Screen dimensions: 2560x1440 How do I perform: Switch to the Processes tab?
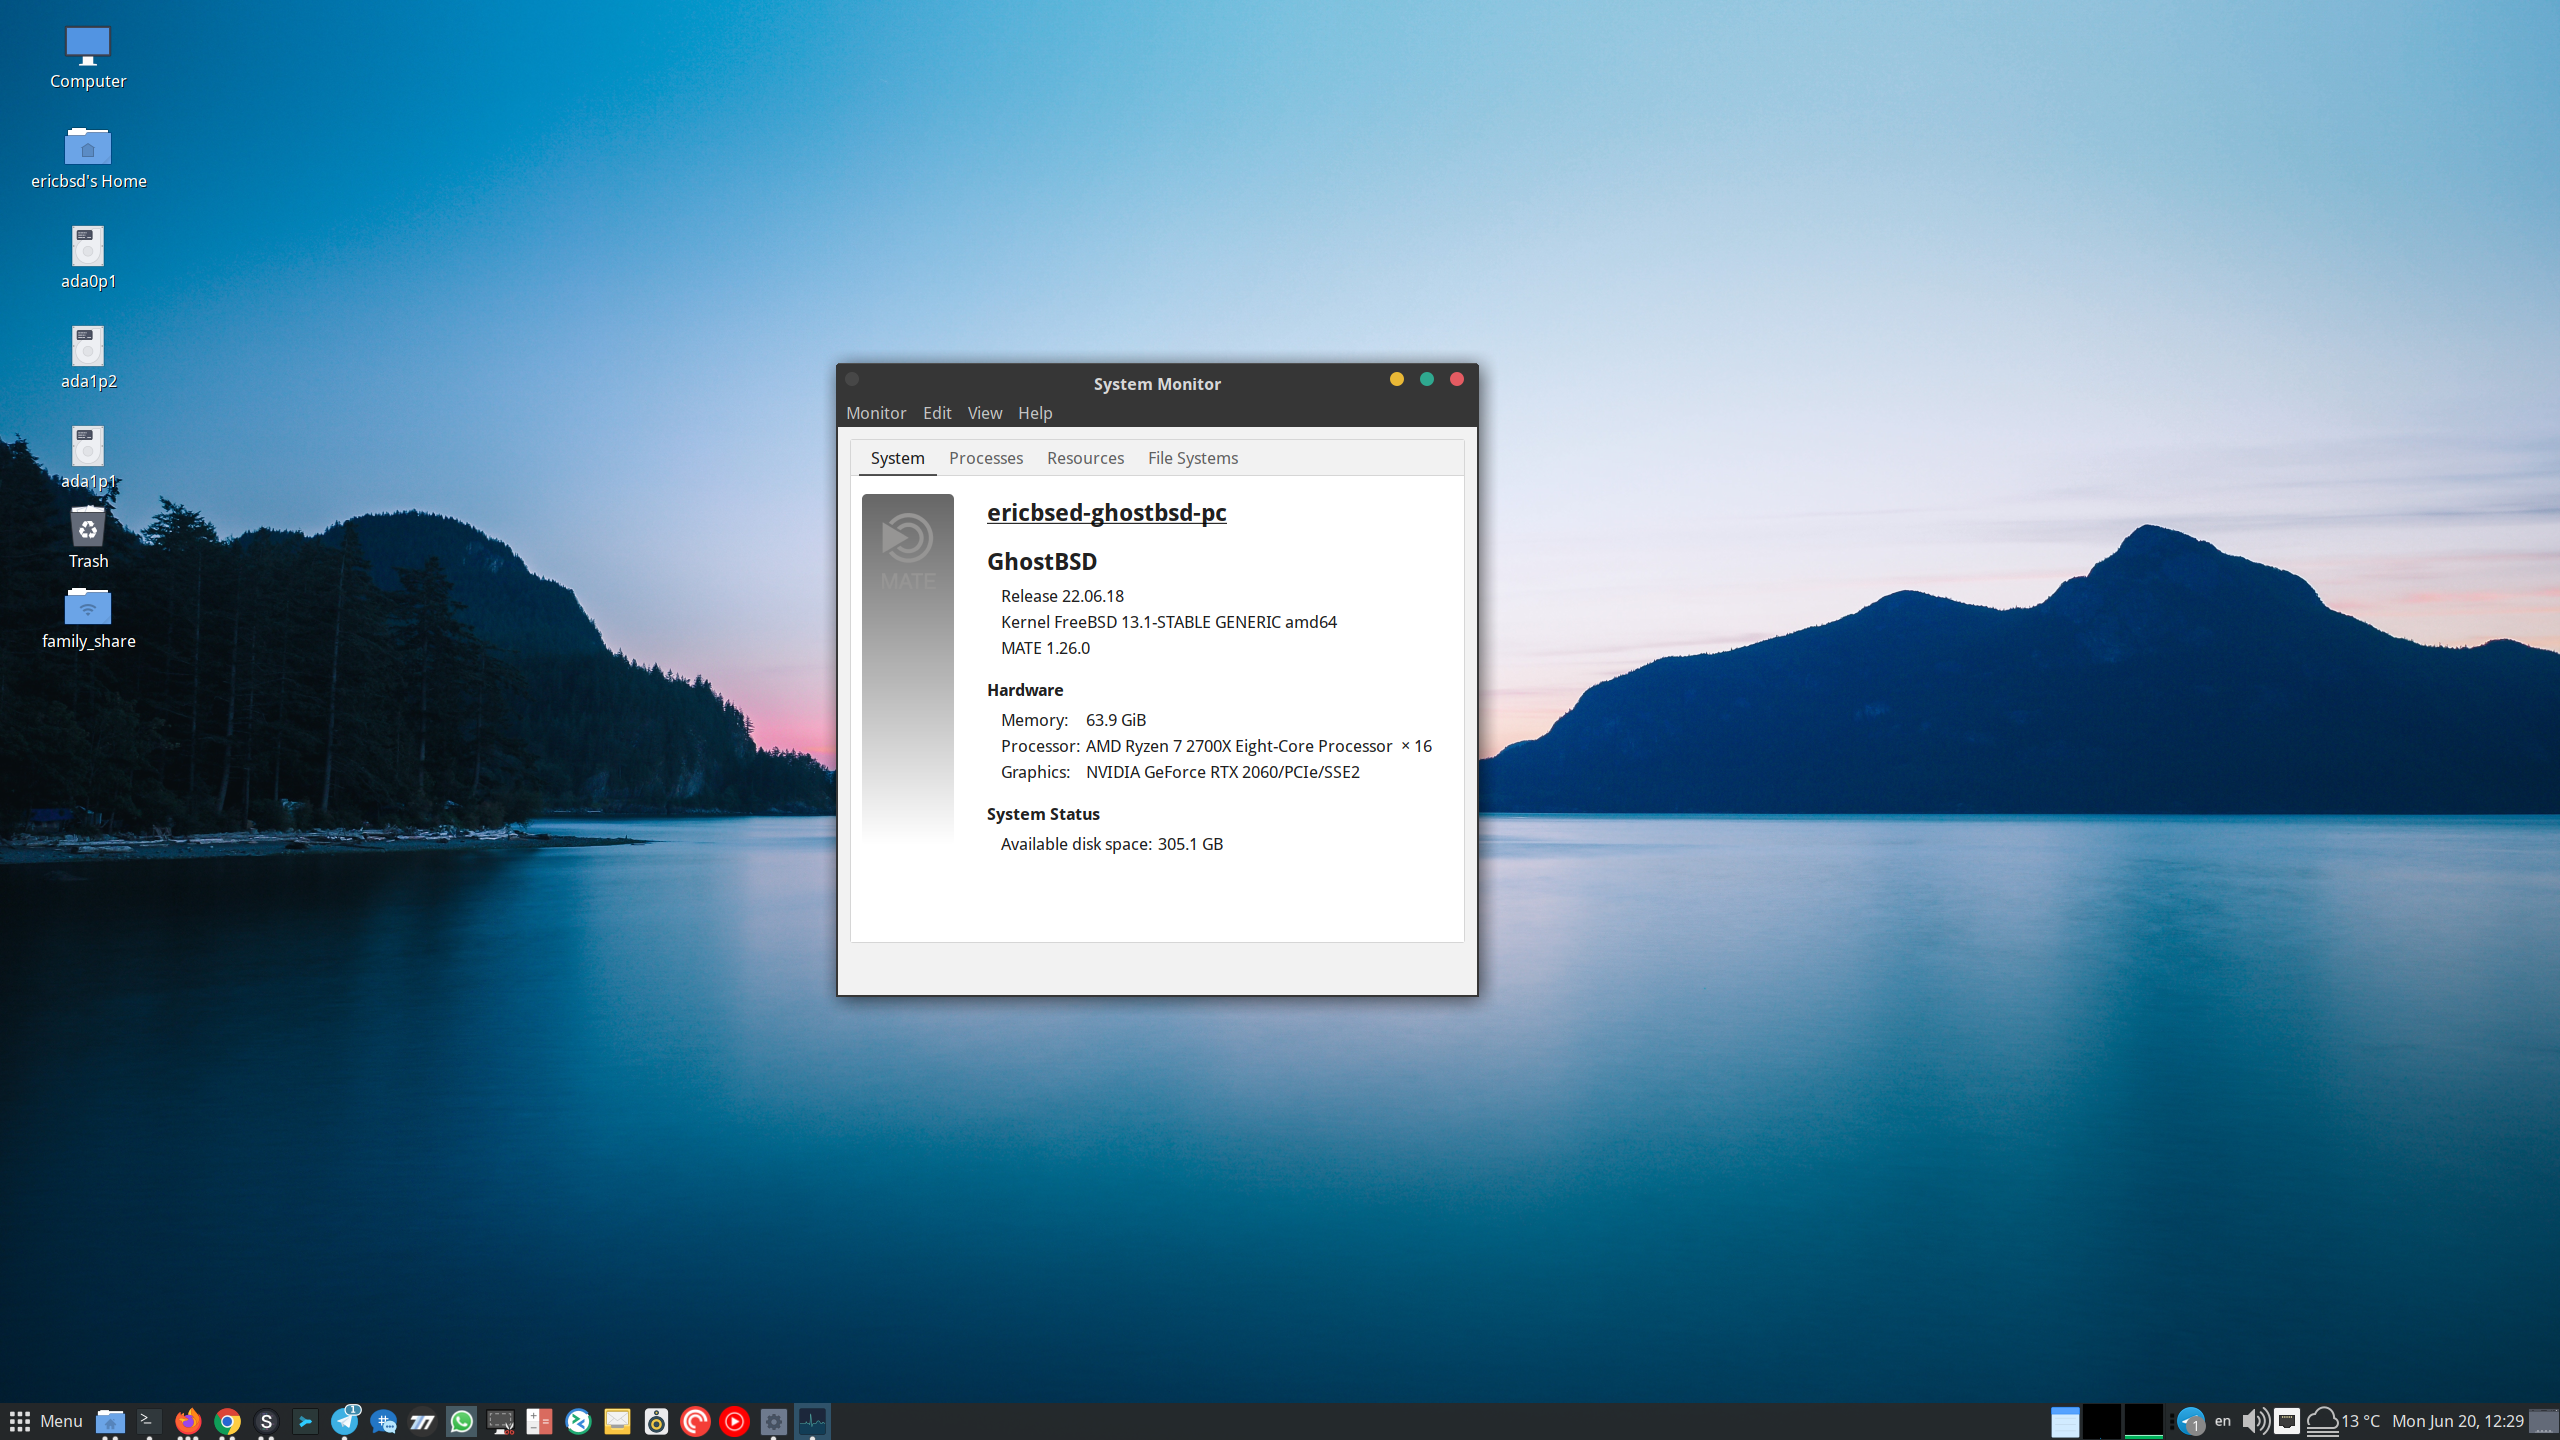tap(986, 458)
